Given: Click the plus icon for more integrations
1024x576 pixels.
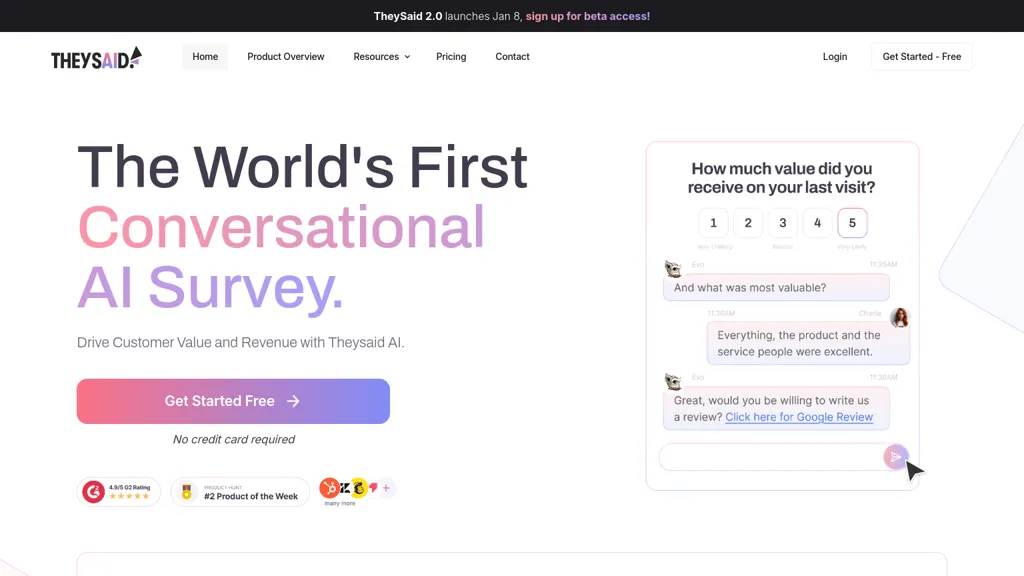Looking at the screenshot, I should [x=387, y=488].
